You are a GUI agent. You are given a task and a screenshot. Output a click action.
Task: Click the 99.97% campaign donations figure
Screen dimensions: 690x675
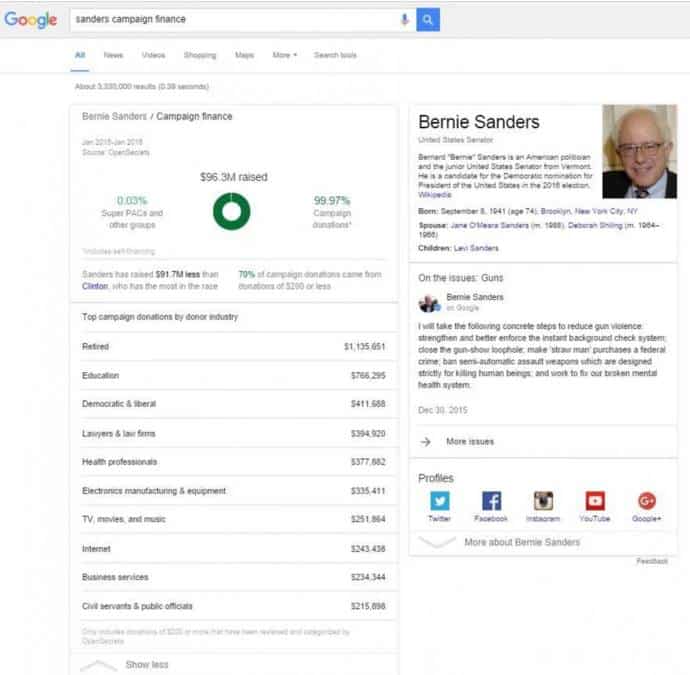(x=332, y=201)
